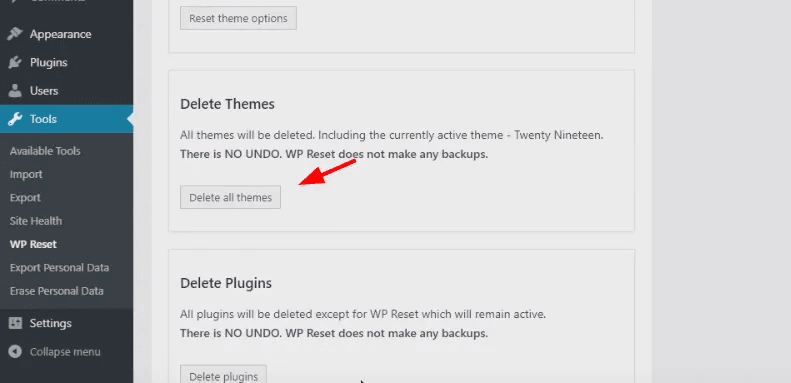
Task: Open Erase Personal Data page
Action: coord(56,291)
